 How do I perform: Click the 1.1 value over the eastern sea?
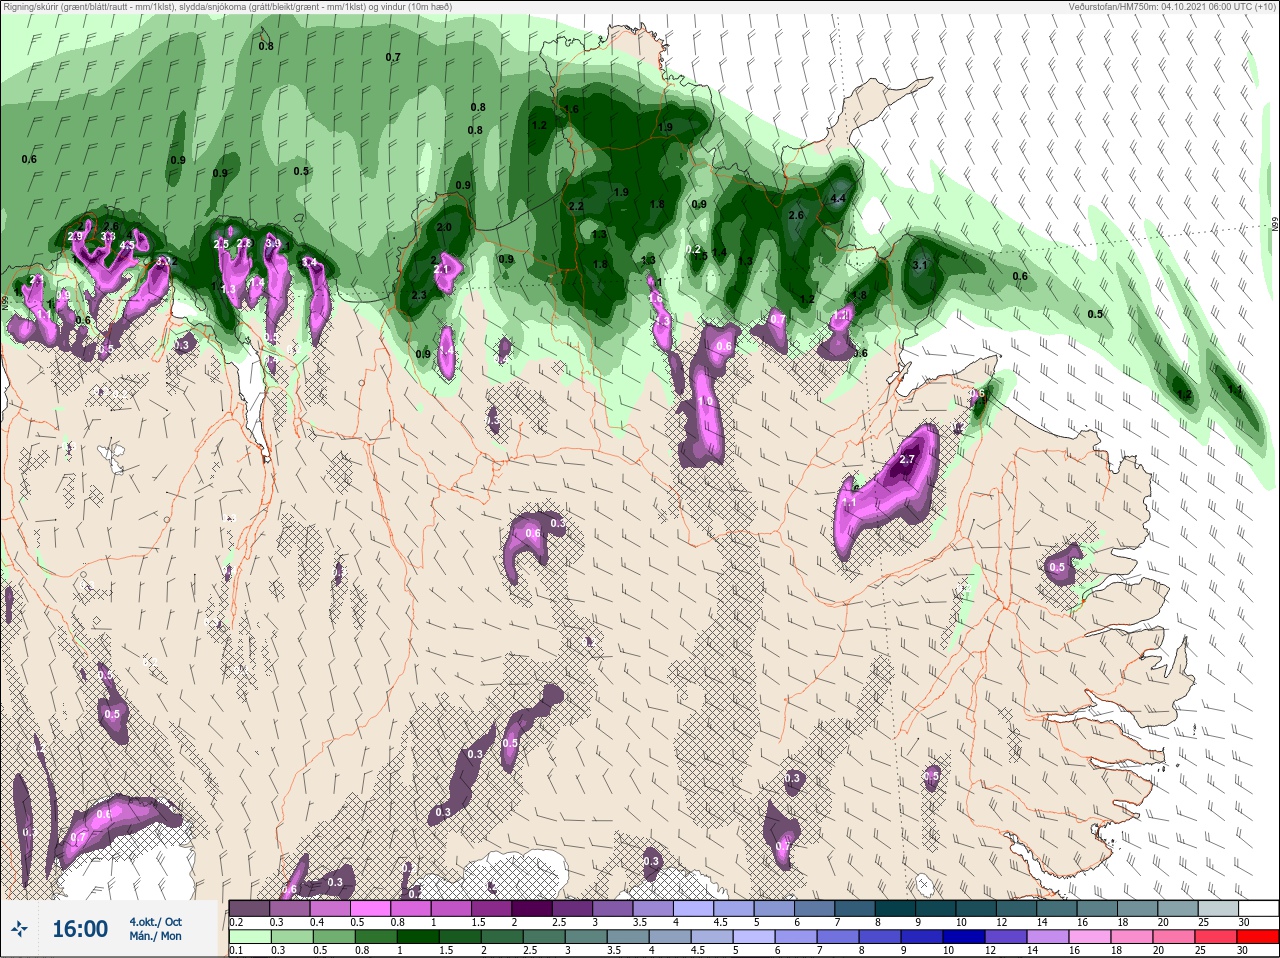pyautogui.click(x=1234, y=390)
